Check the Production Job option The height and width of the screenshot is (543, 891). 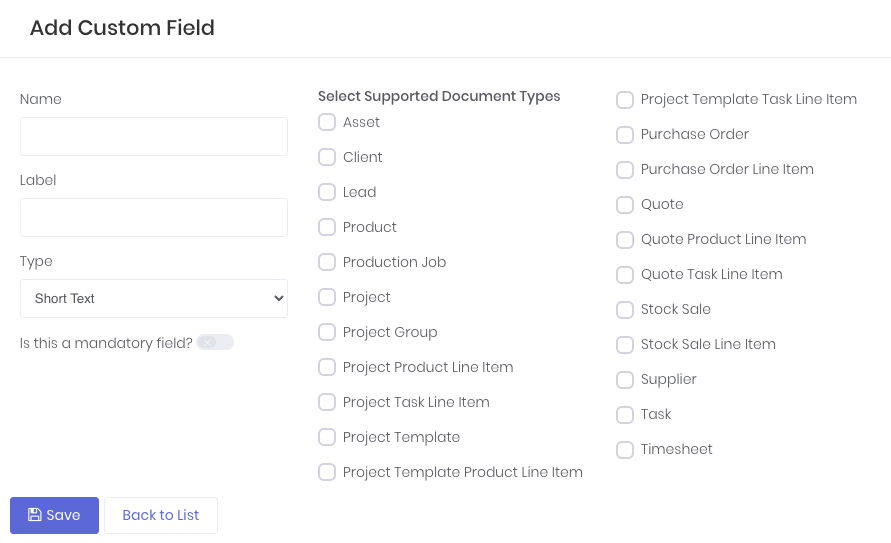pyautogui.click(x=327, y=262)
